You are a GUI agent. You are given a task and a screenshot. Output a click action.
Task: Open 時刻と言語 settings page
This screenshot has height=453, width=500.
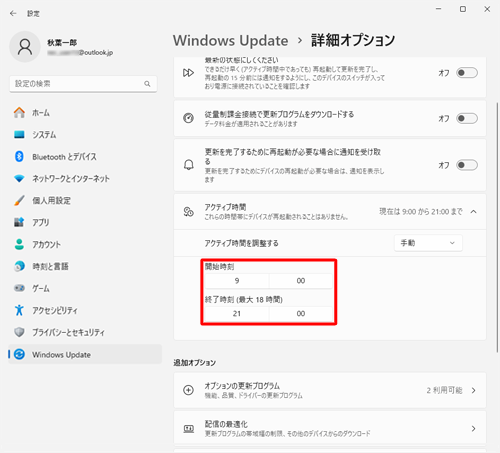pyautogui.click(x=85, y=266)
